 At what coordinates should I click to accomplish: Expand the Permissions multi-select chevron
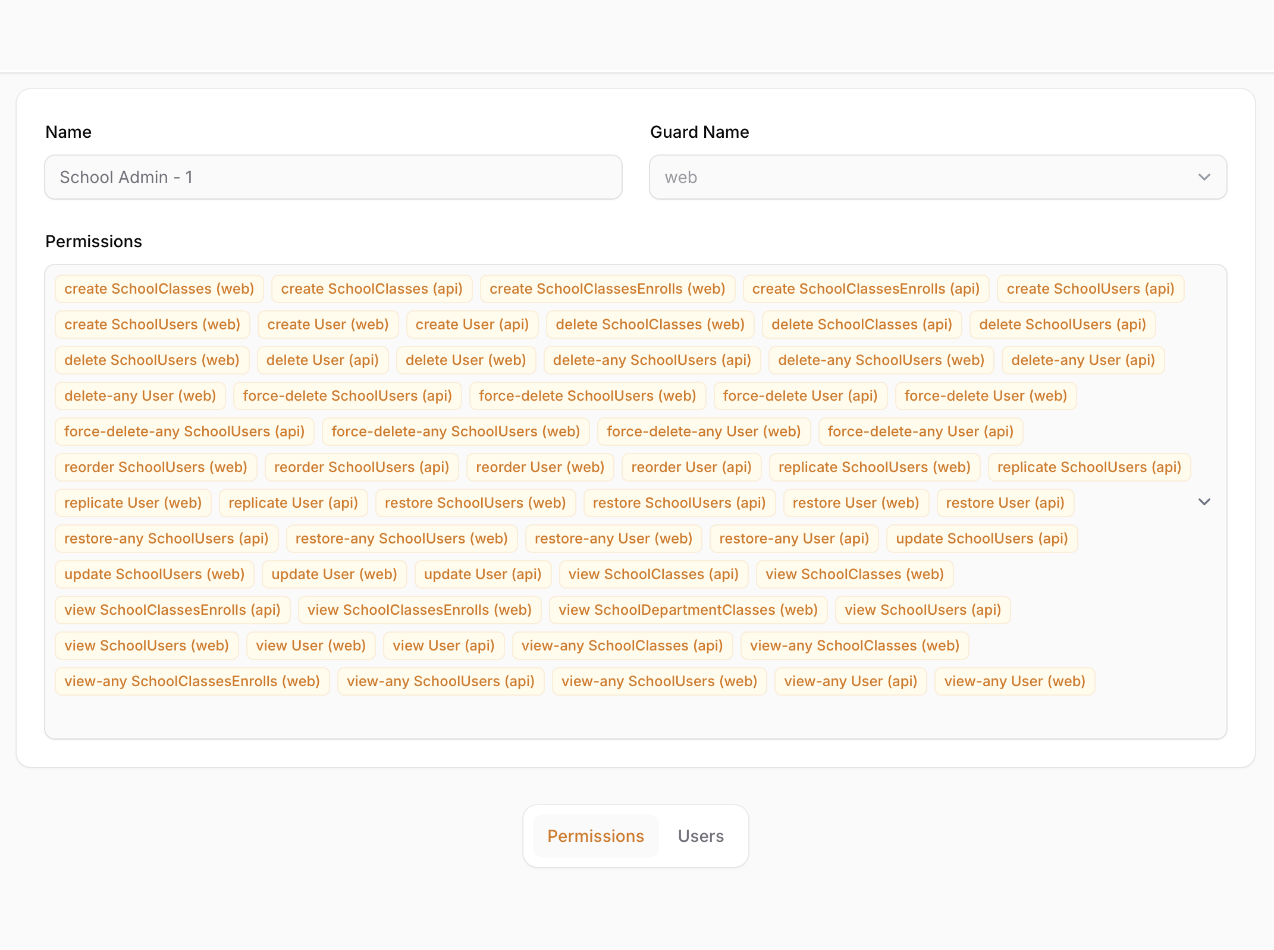pos(1204,502)
